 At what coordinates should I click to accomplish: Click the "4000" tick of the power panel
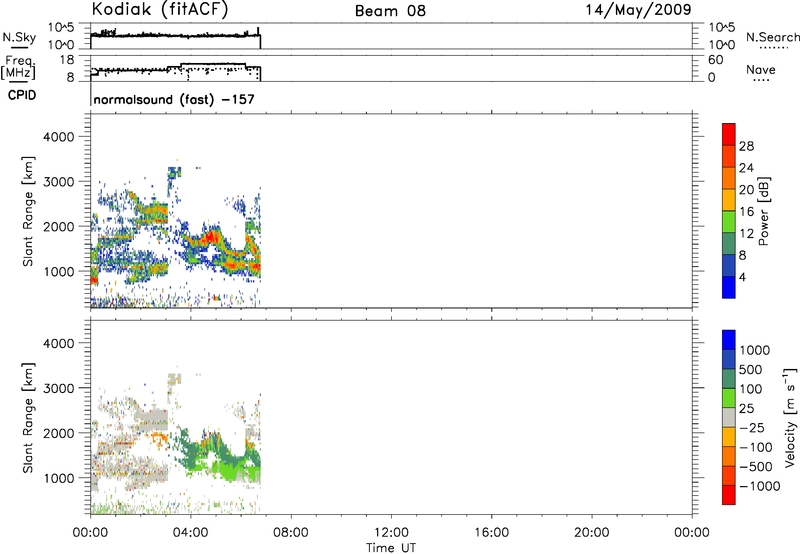pyautogui.click(x=58, y=137)
